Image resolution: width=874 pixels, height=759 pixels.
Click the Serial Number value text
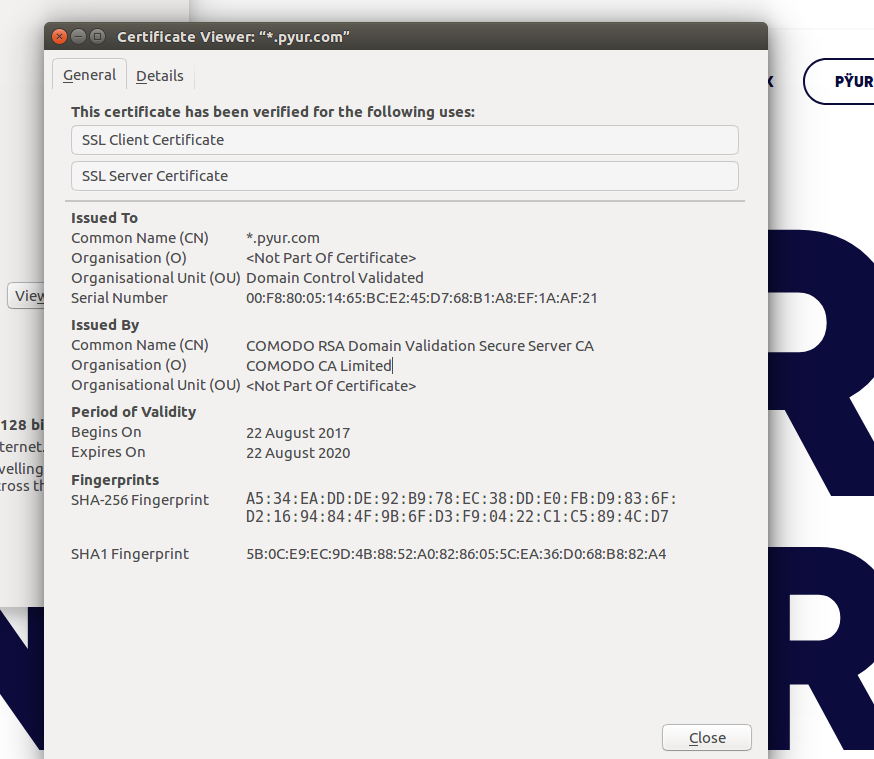(x=421, y=298)
